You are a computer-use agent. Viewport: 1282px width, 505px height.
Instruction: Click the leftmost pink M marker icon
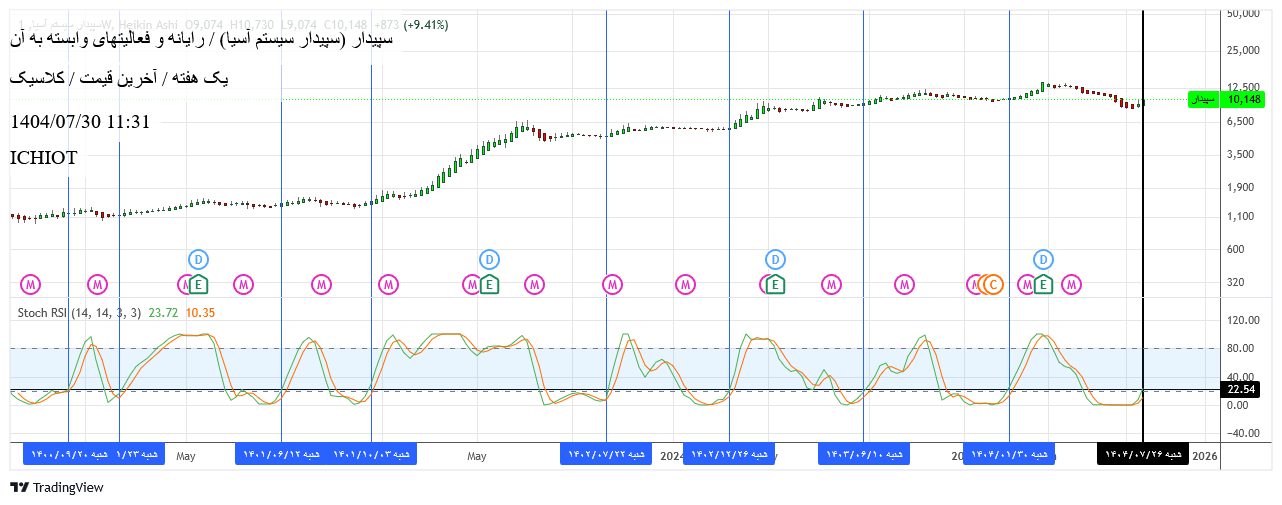tap(32, 285)
